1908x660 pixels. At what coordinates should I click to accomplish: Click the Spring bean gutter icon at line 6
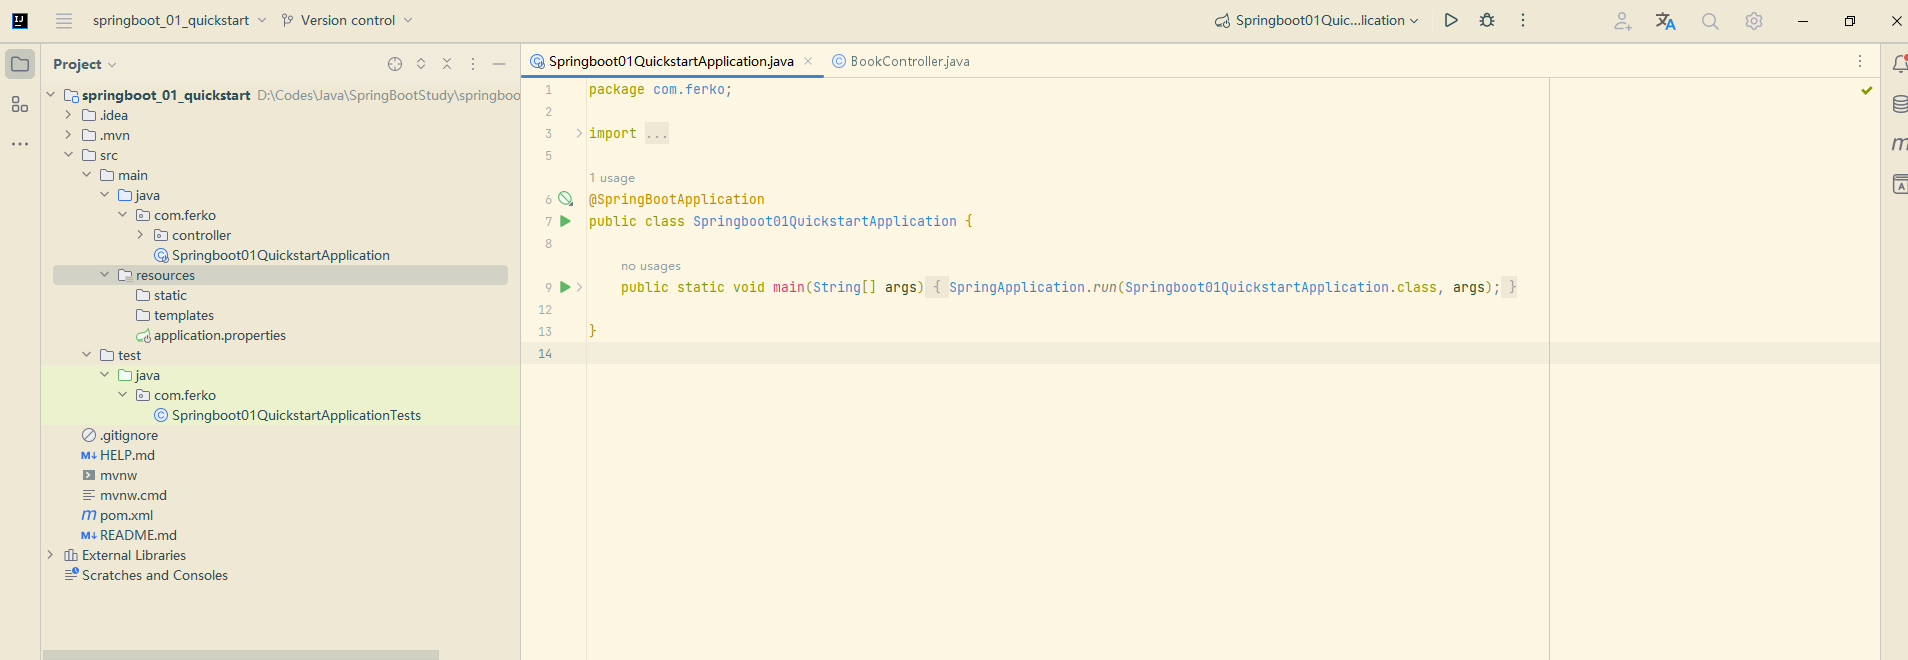click(565, 199)
